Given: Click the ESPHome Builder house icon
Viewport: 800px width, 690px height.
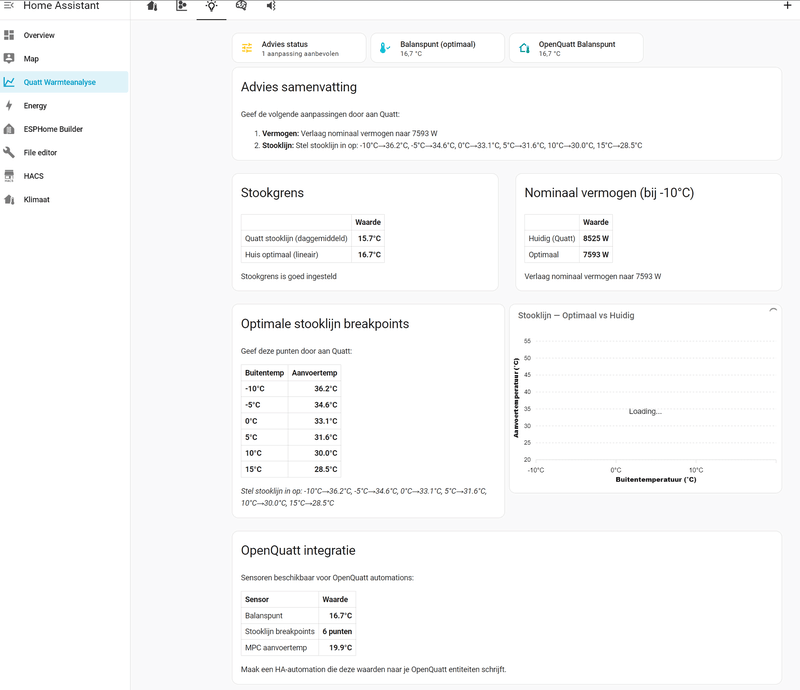Looking at the screenshot, I should coord(9,129).
